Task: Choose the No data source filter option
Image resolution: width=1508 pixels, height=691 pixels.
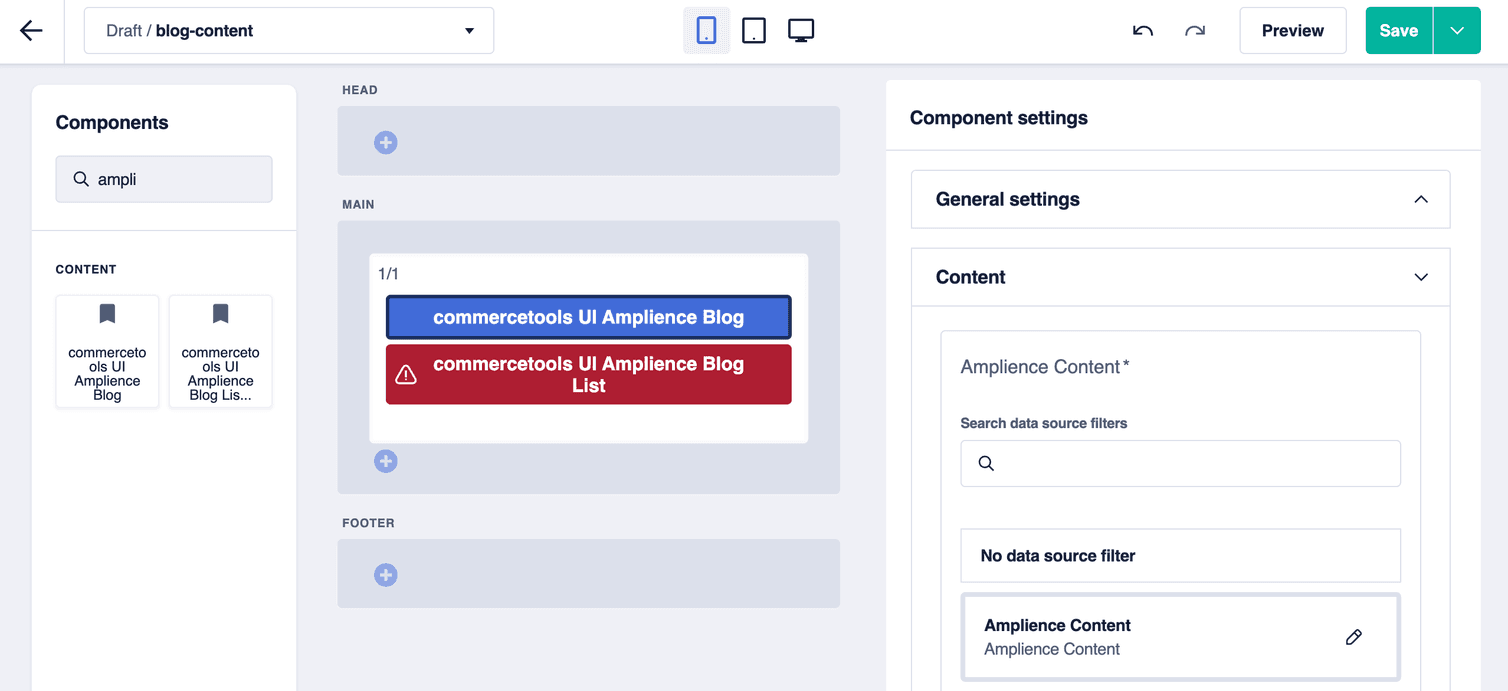Action: [x=1180, y=555]
